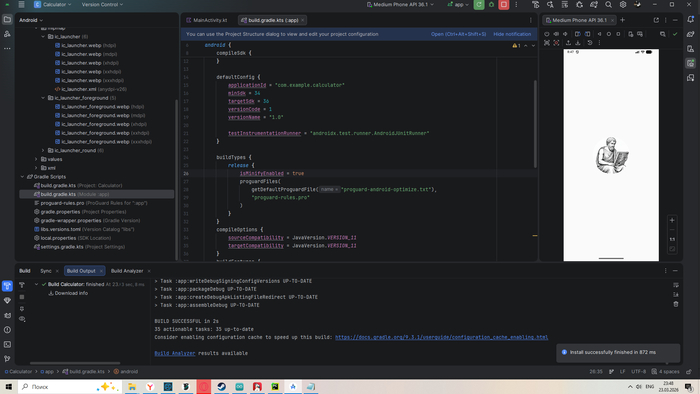This screenshot has width=700, height=394.
Task: Click emulator Back navigation triangle
Action: point(599,34)
